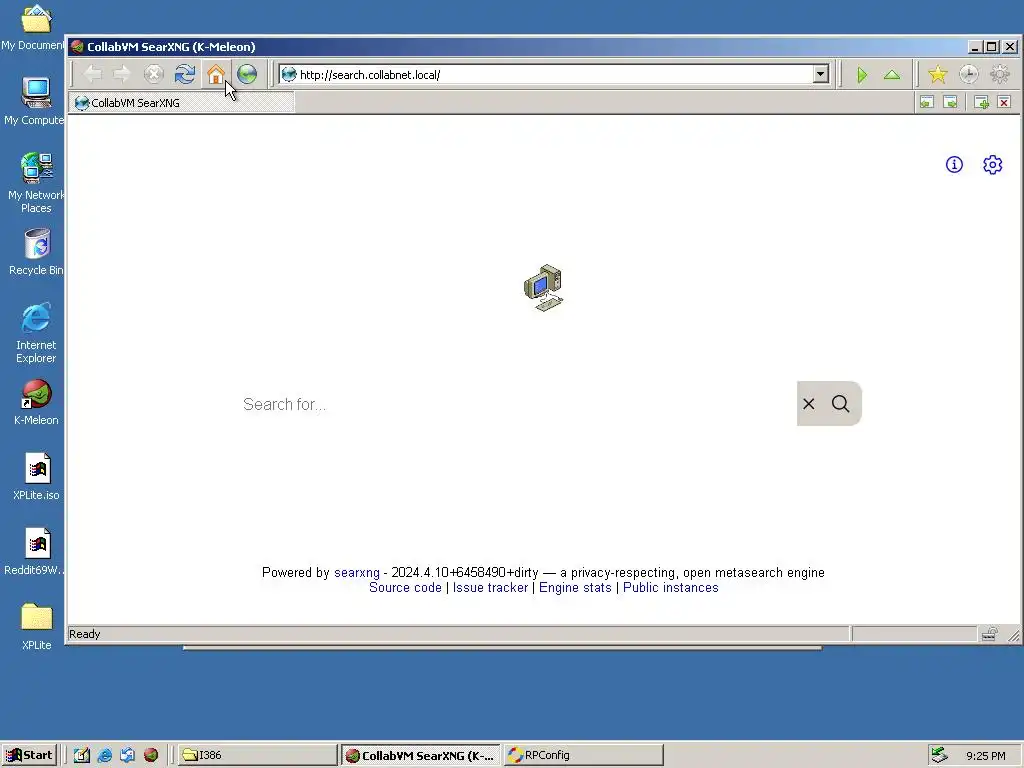Click into the 'Search for...' input box
Screen dimensions: 1024x768
click(x=516, y=404)
